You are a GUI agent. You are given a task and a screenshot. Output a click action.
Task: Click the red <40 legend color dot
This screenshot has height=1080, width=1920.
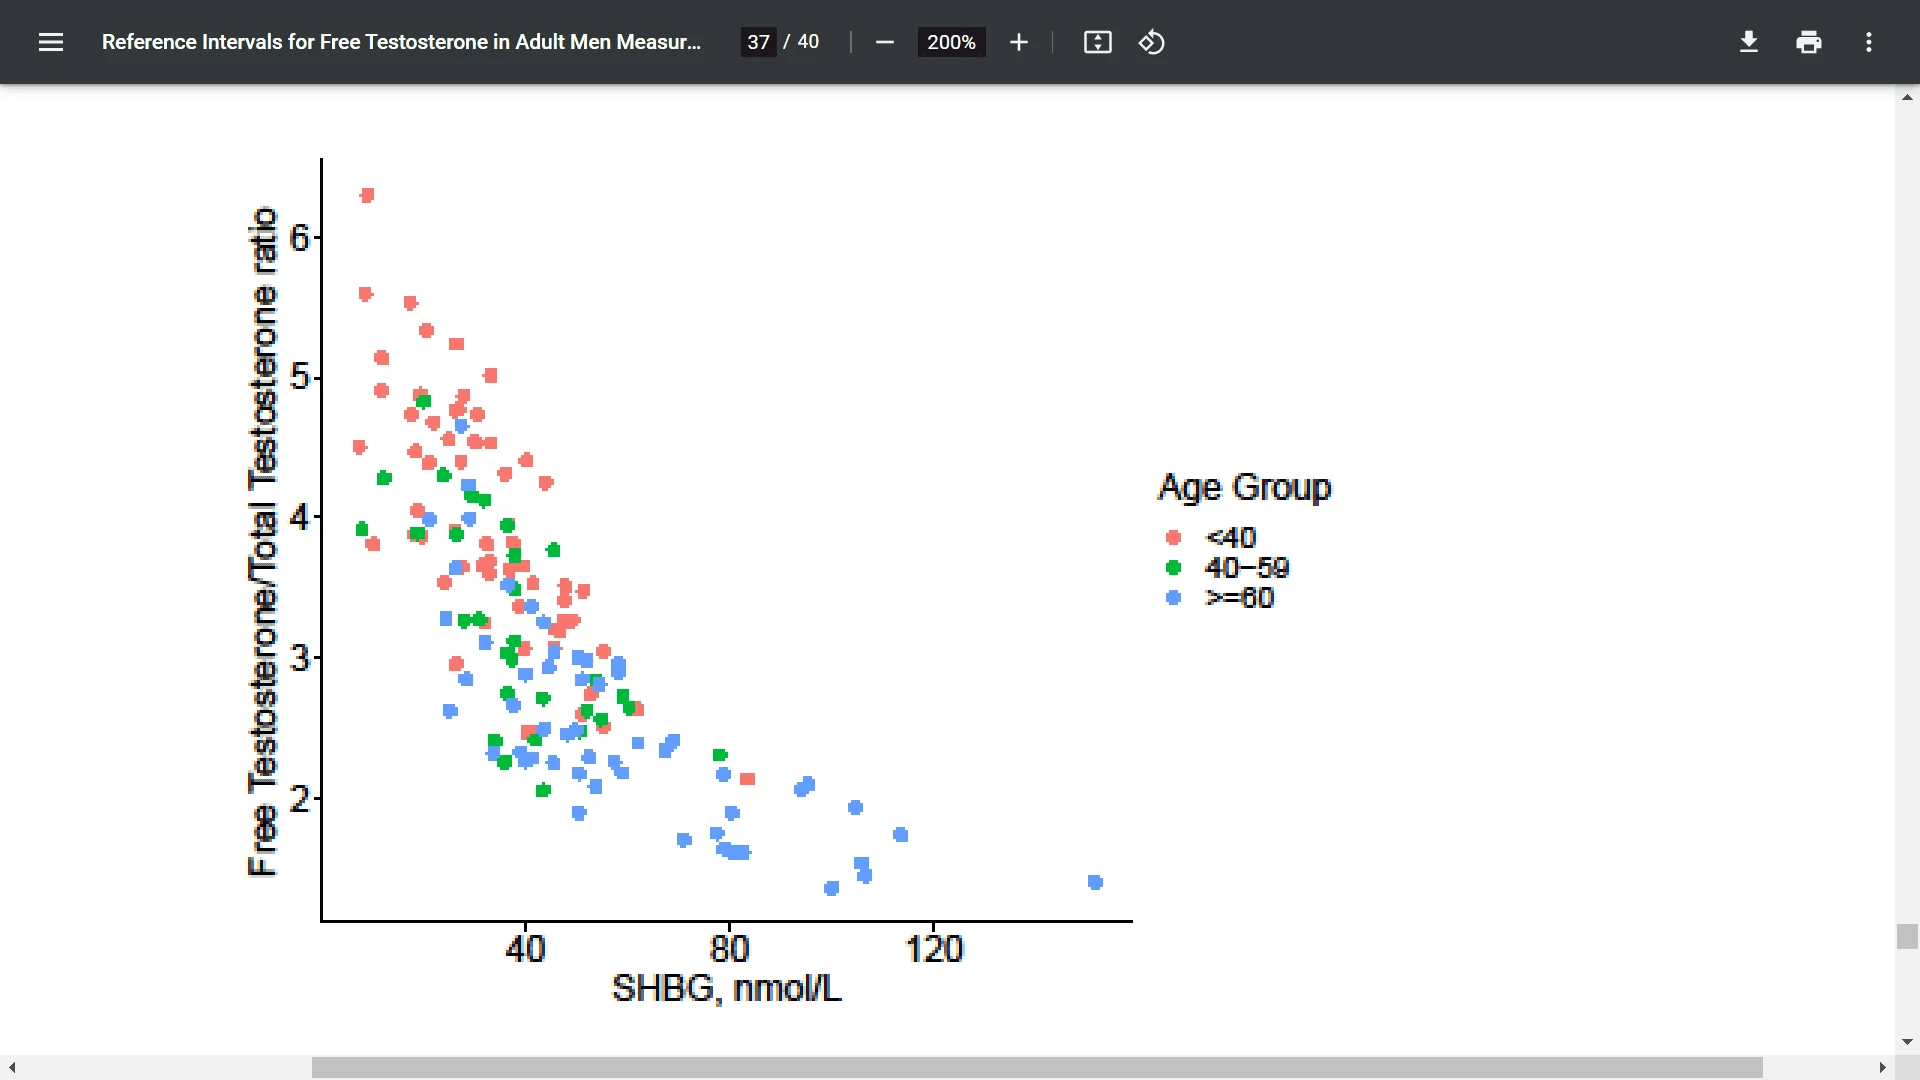coord(1174,538)
